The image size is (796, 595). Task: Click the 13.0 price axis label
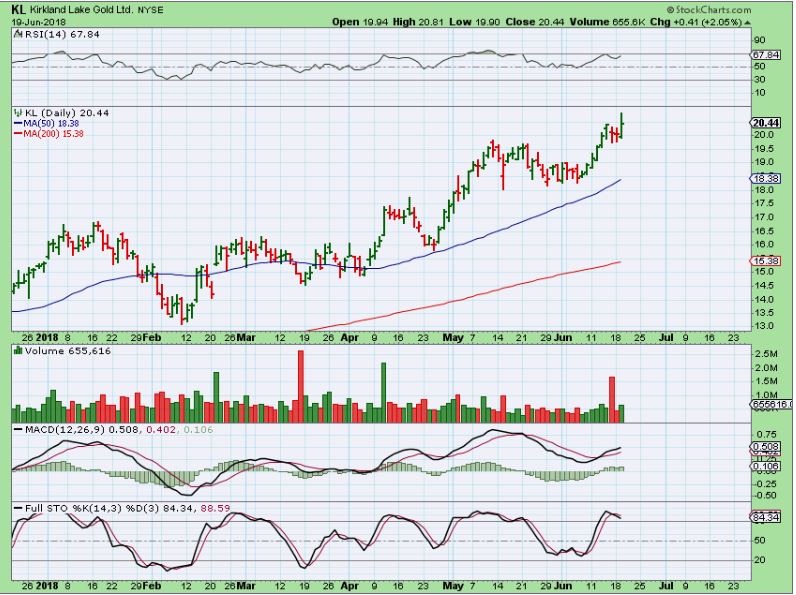point(764,326)
